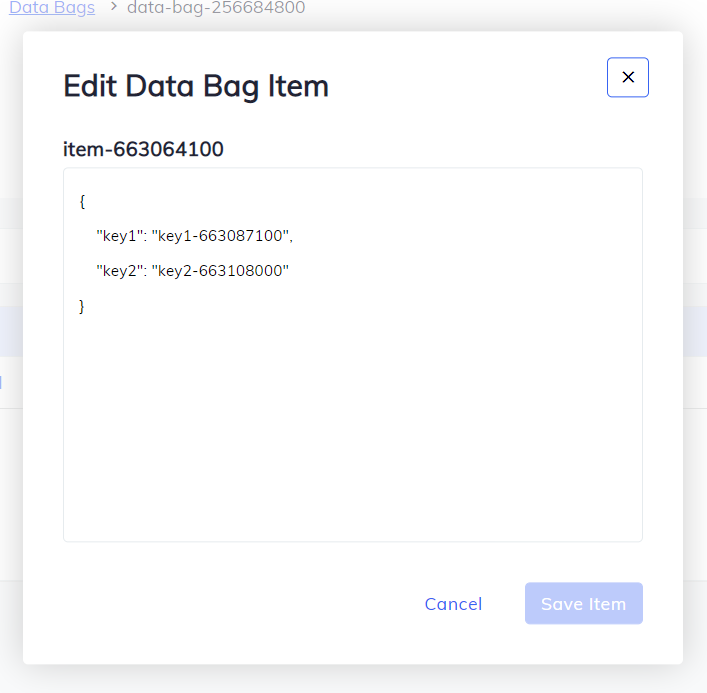Image resolution: width=707 pixels, height=693 pixels.
Task: Click the Cancel link
Action: pos(453,604)
